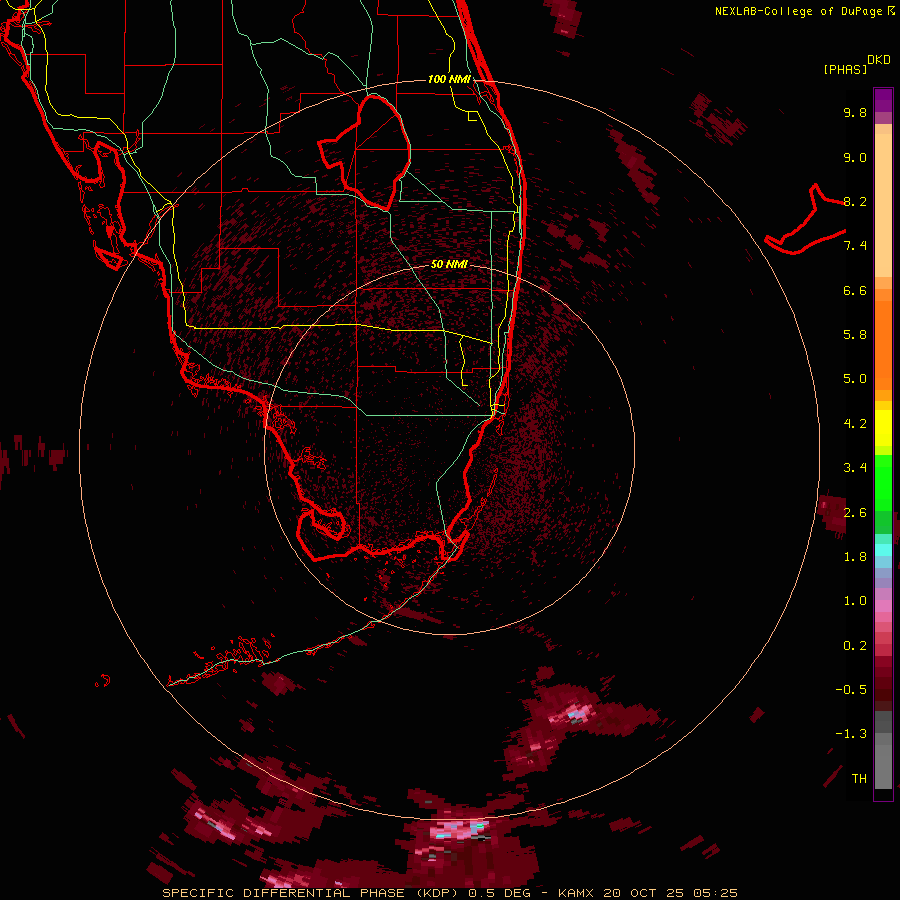This screenshot has height=900, width=900.
Task: Click the 4.2 value on the color scale
Action: [x=855, y=424]
